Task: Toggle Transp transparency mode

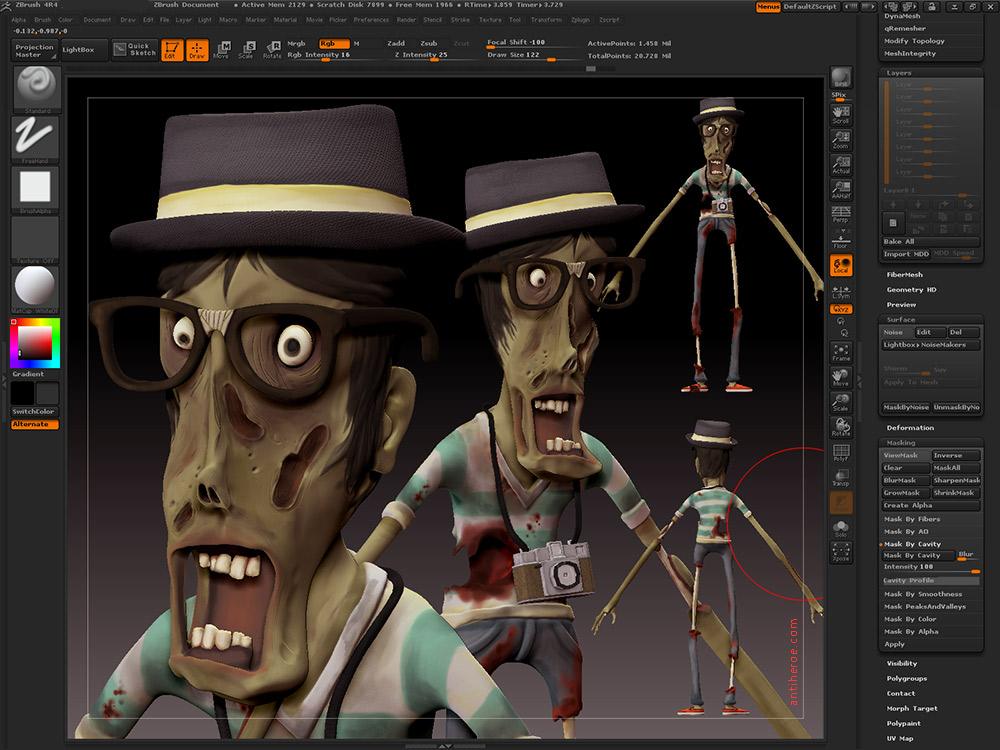Action: click(841, 477)
